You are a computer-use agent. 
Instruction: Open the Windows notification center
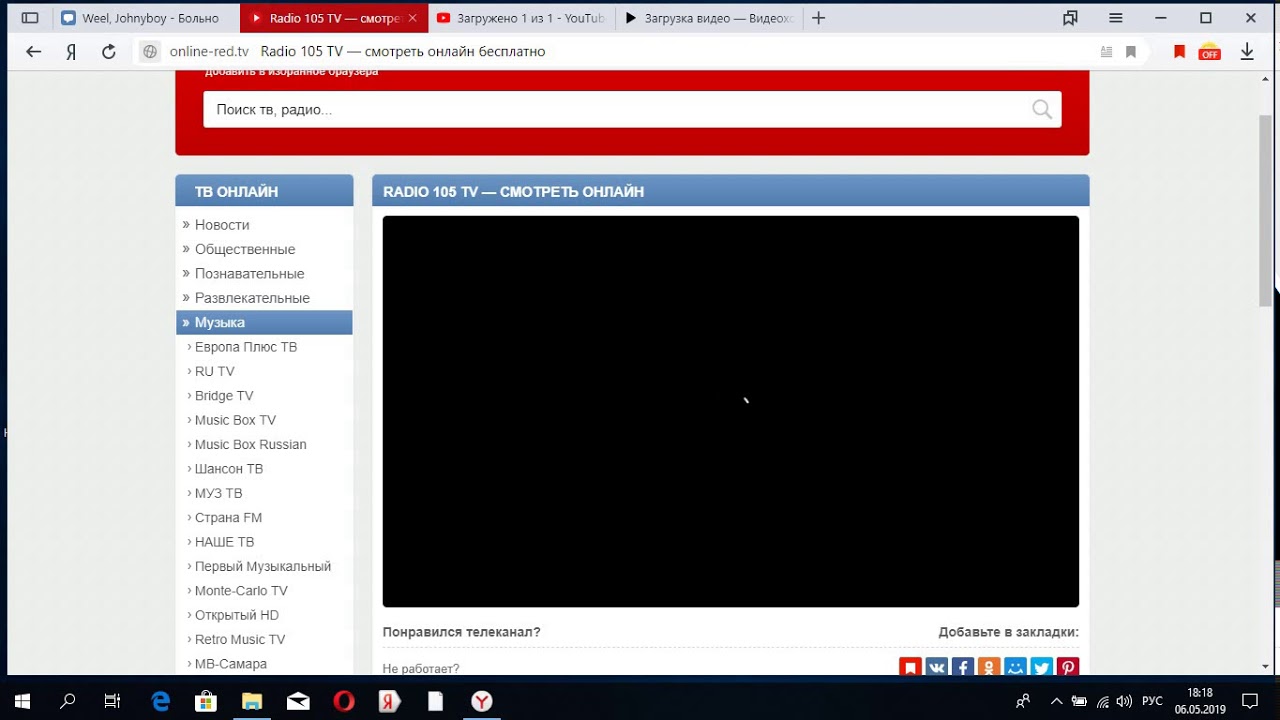point(1250,701)
